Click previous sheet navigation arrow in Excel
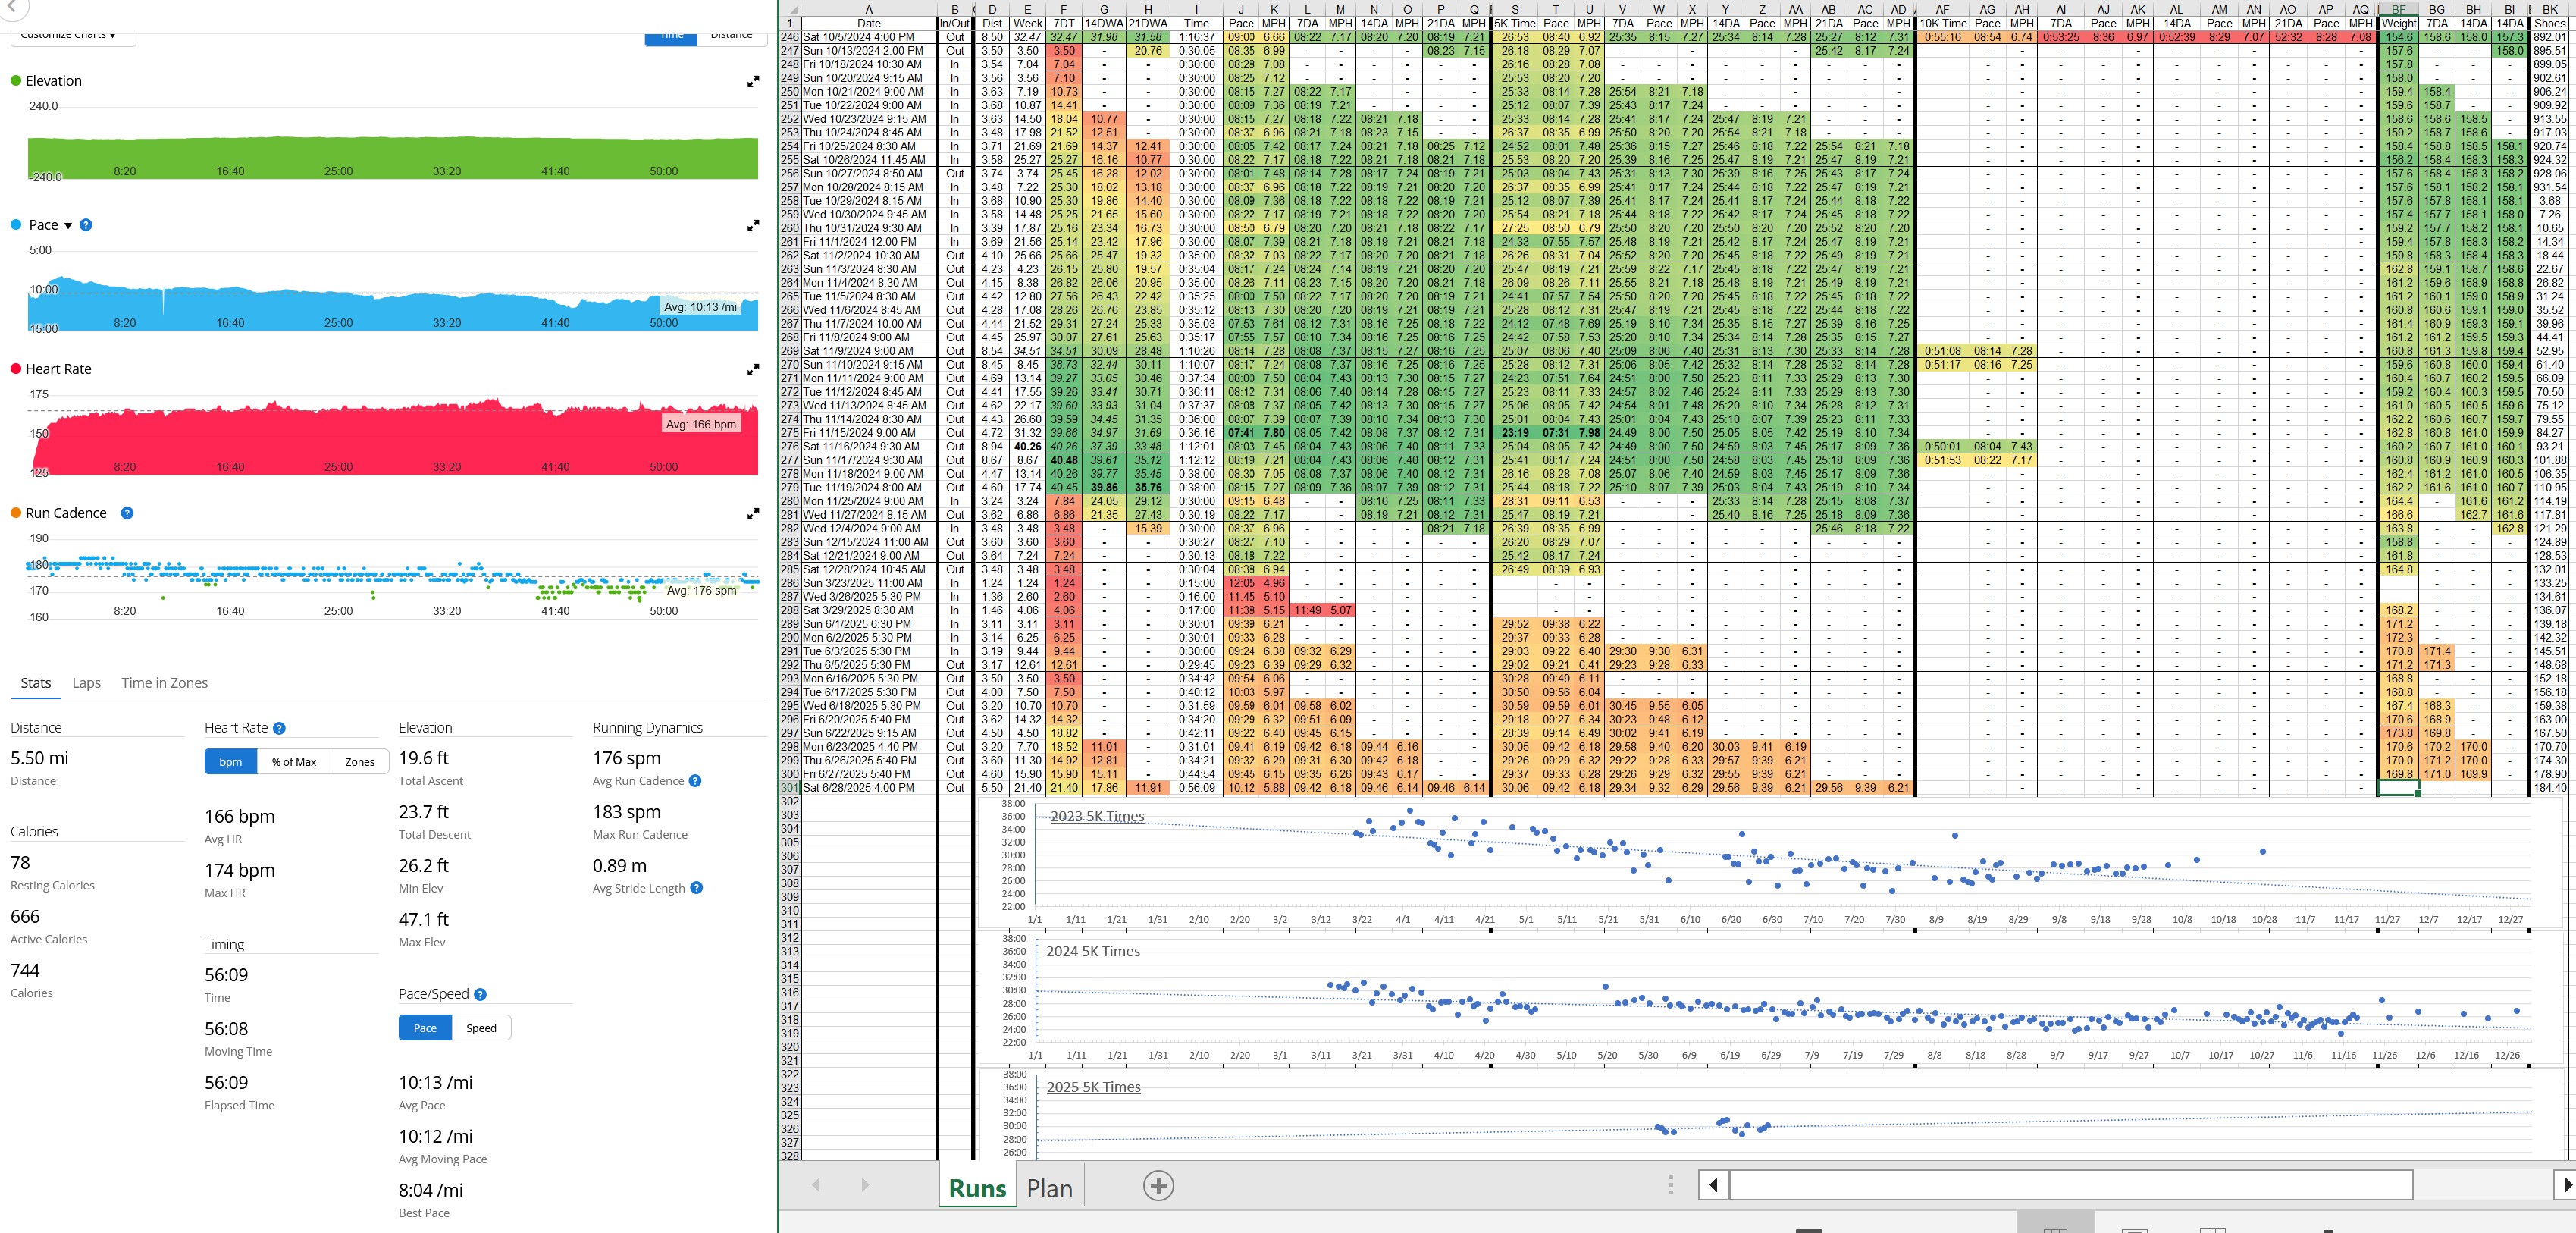 point(816,1185)
